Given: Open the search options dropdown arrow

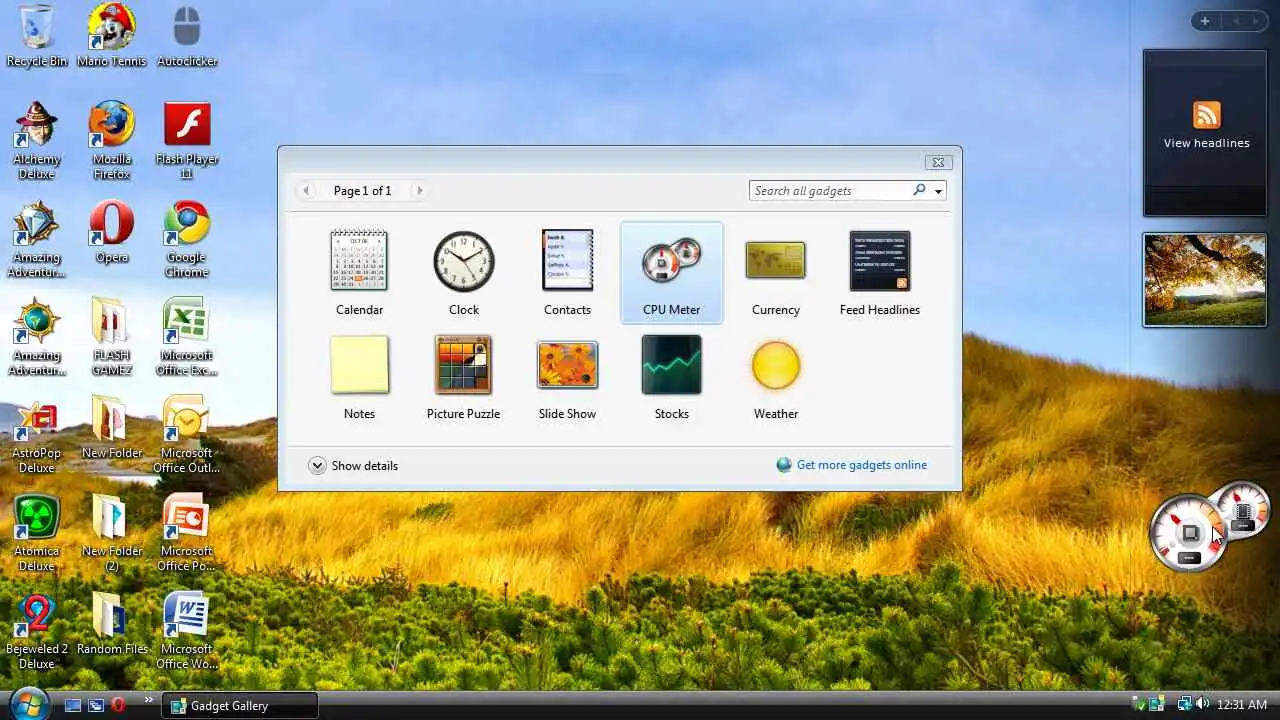Looking at the screenshot, I should [x=938, y=191].
